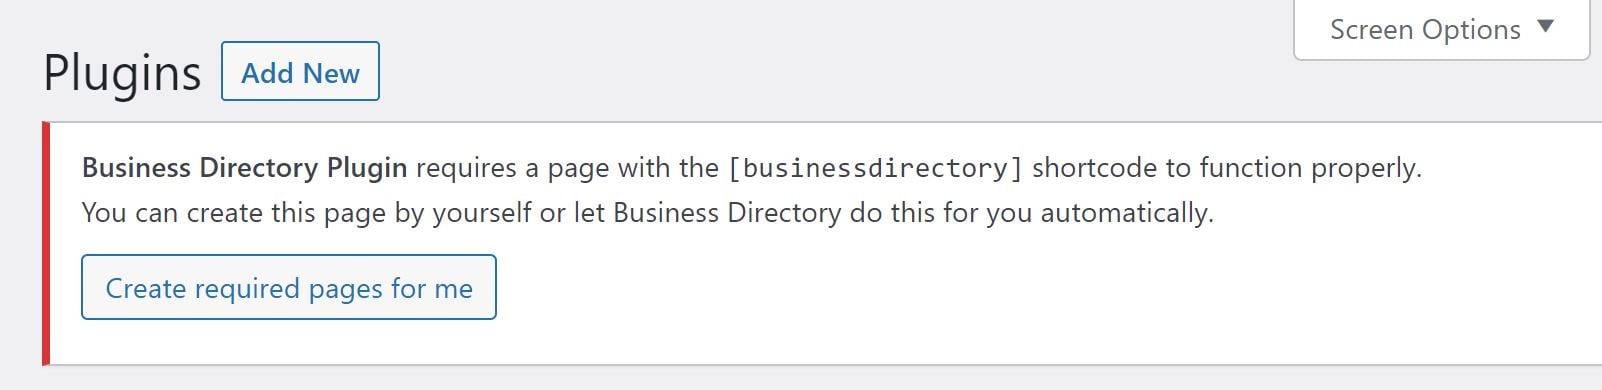Open the Screen Options dropdown
This screenshot has height=390, width=1602.
[1441, 30]
